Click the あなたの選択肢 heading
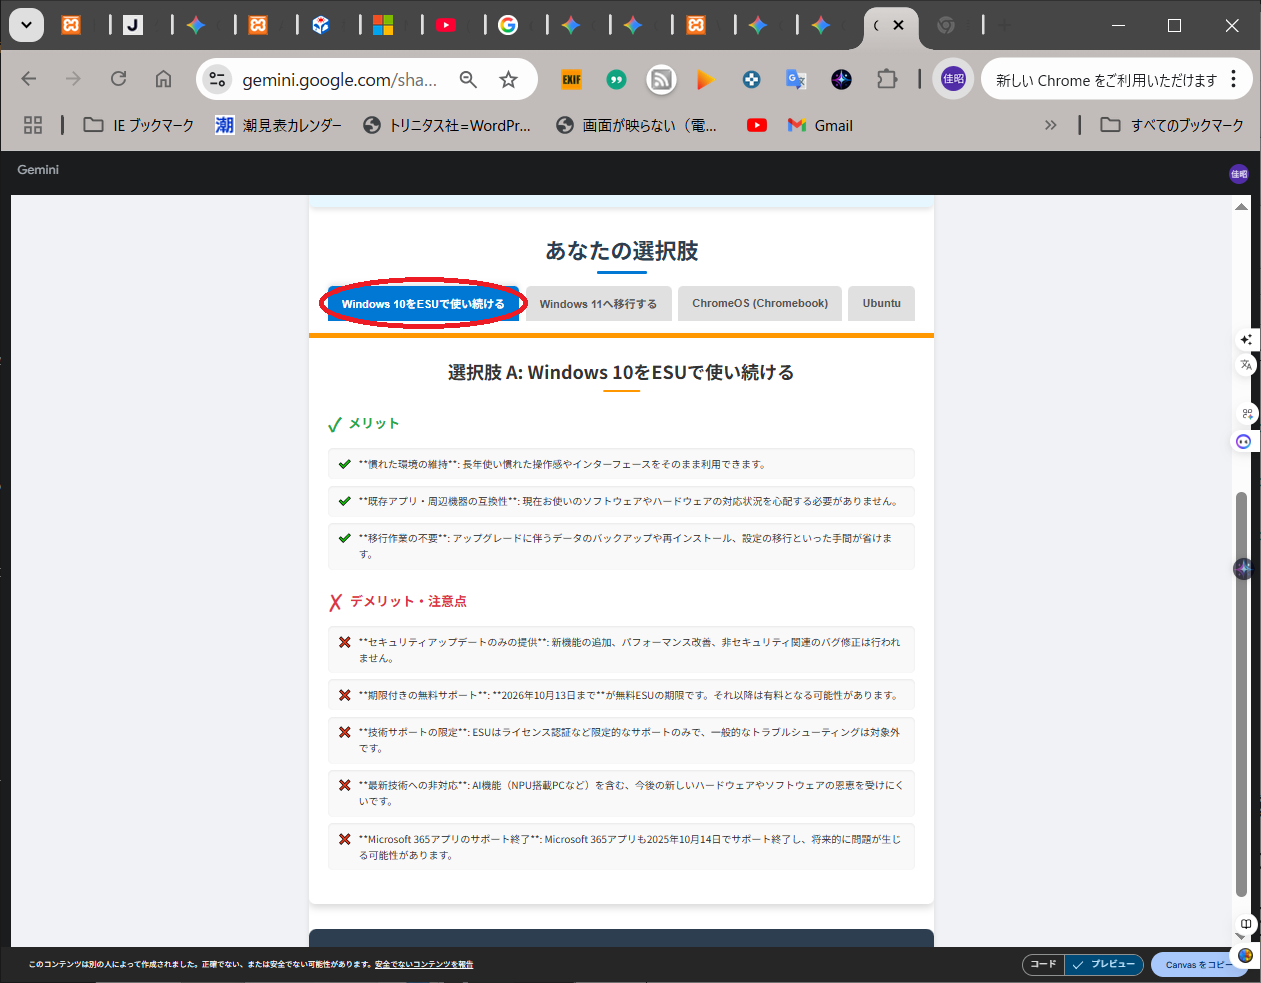 [x=621, y=251]
